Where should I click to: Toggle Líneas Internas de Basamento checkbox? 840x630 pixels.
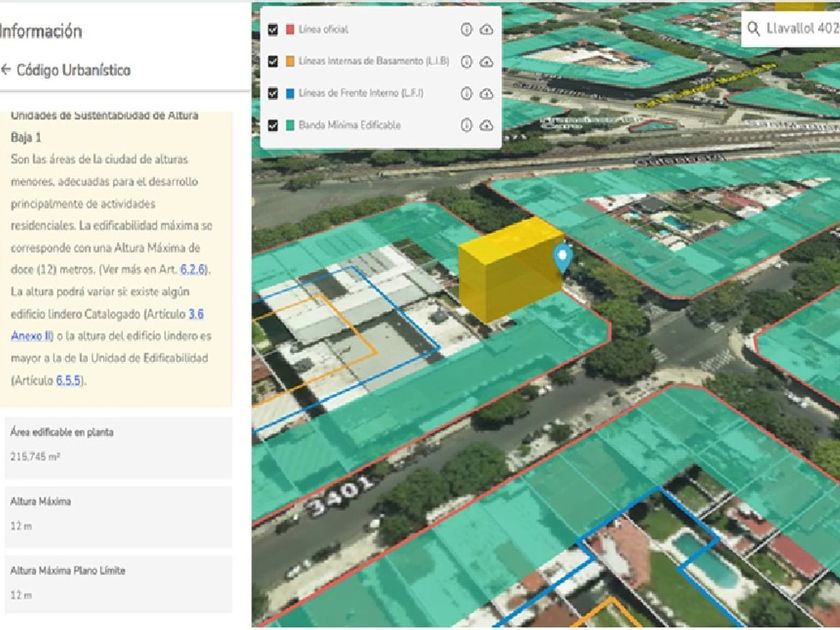(273, 62)
